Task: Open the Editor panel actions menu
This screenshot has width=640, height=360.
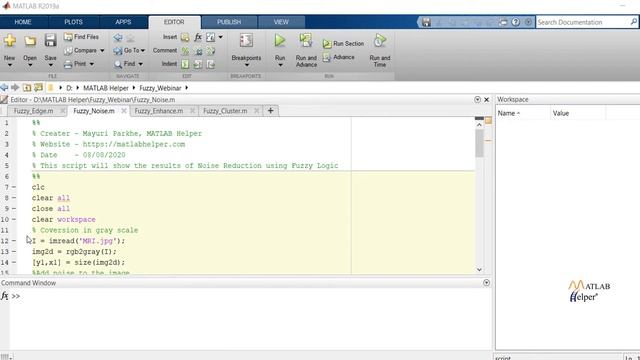Action: pos(477,100)
